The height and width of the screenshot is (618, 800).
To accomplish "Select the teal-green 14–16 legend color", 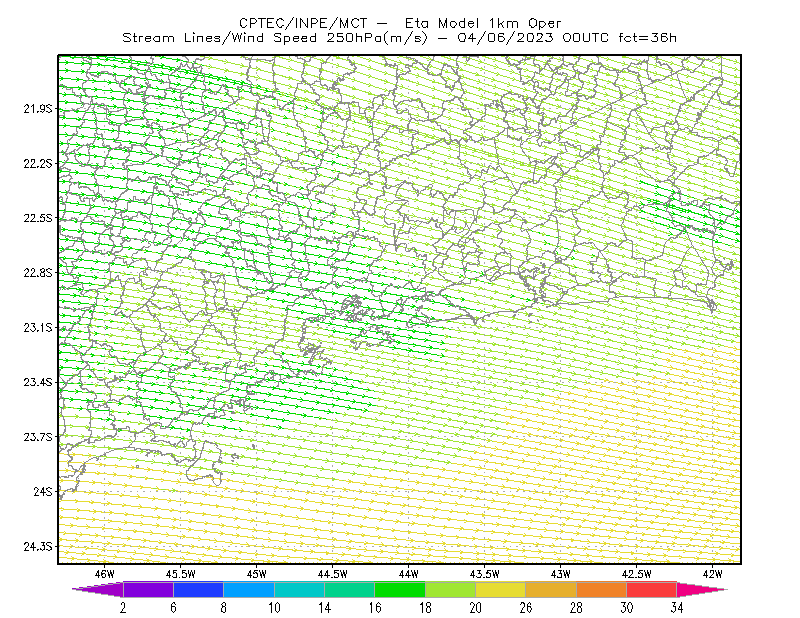I will pyautogui.click(x=349, y=589).
